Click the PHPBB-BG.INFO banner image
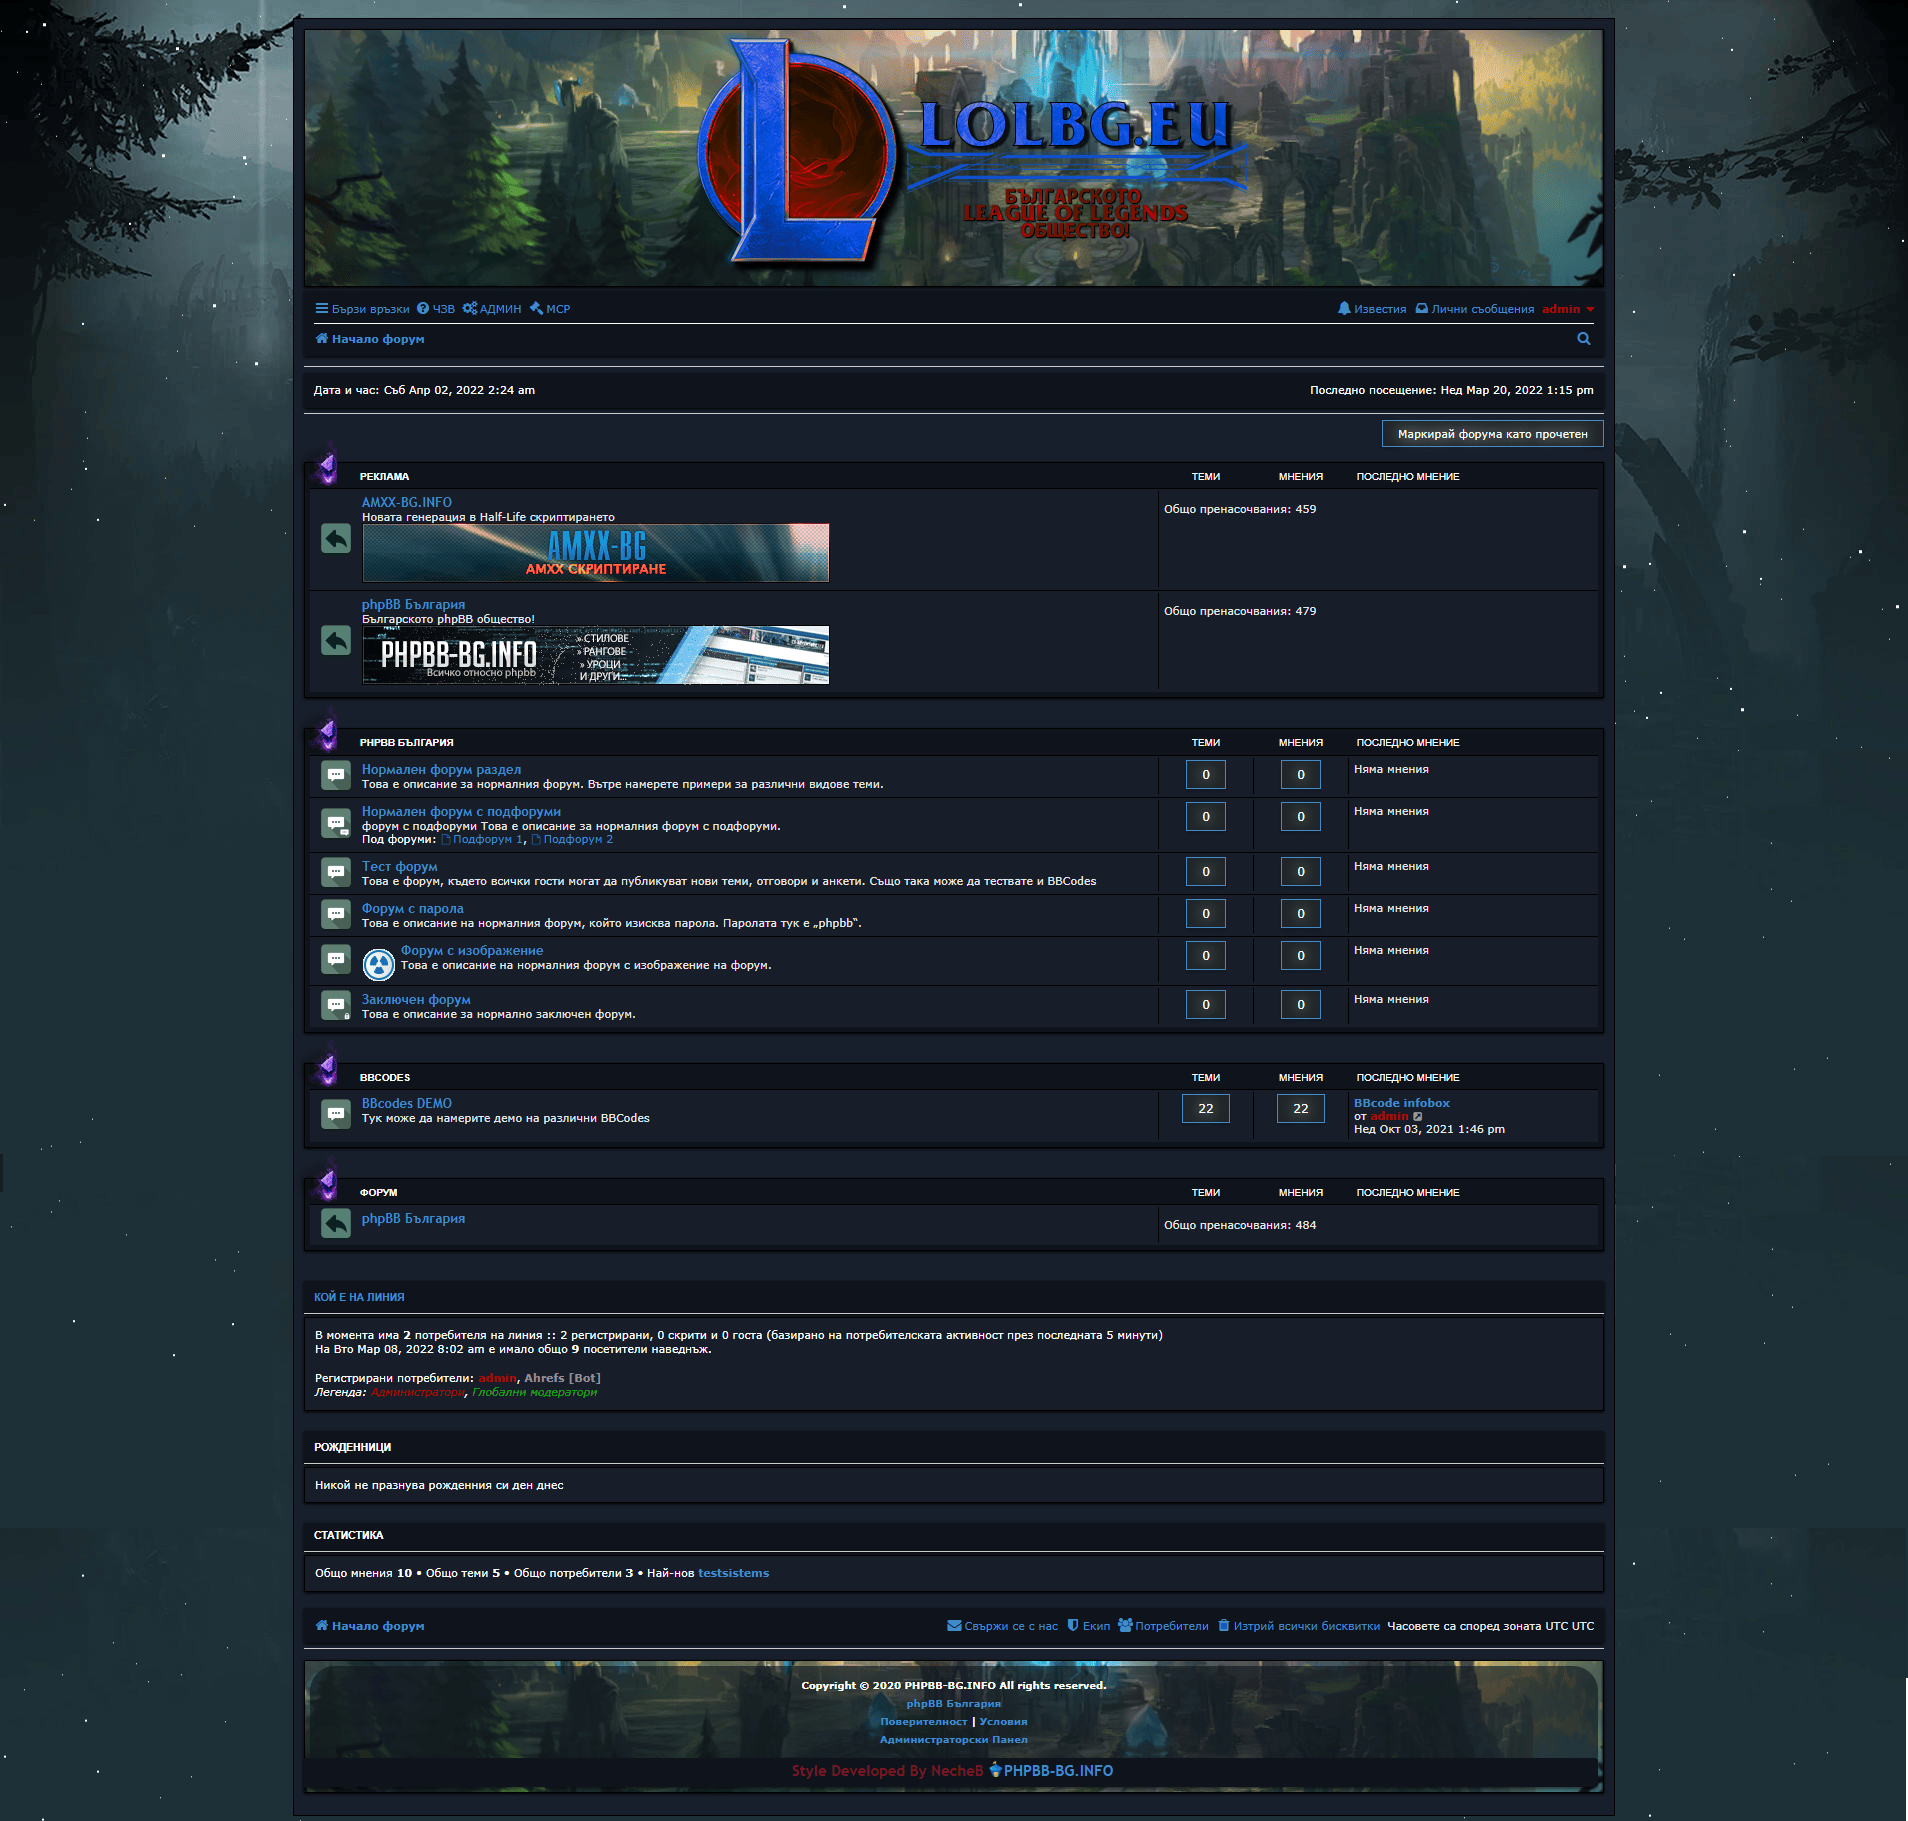Screen dimensions: 1908x1821 click(x=595, y=655)
